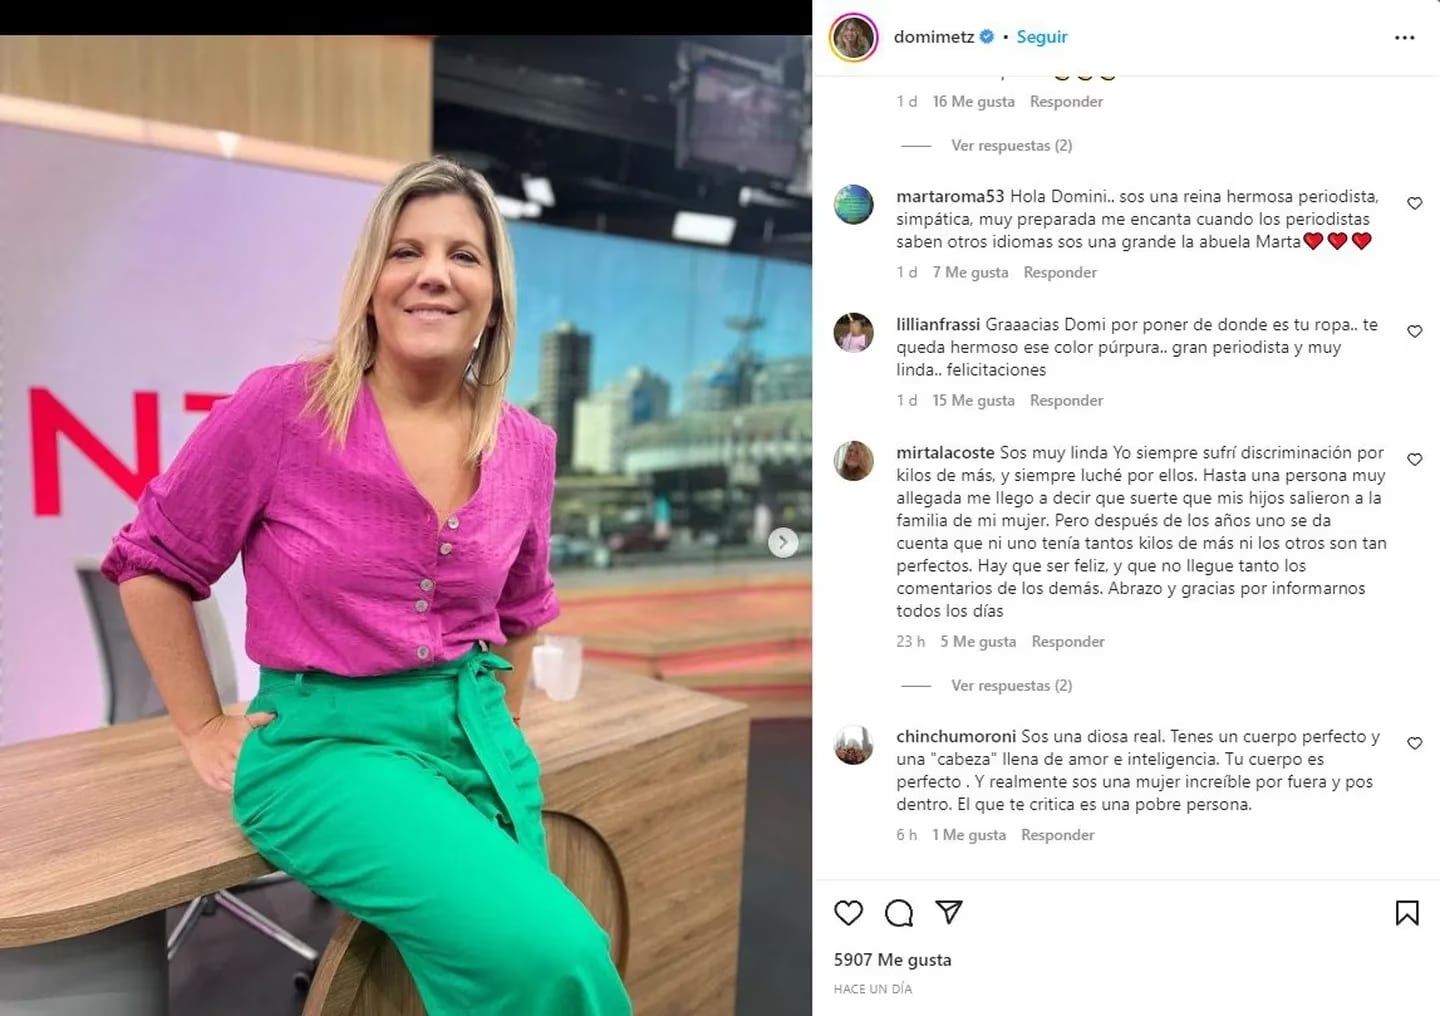Follow domimetz with Seguir
Screen dimensions: 1440x1016
(x=1042, y=37)
